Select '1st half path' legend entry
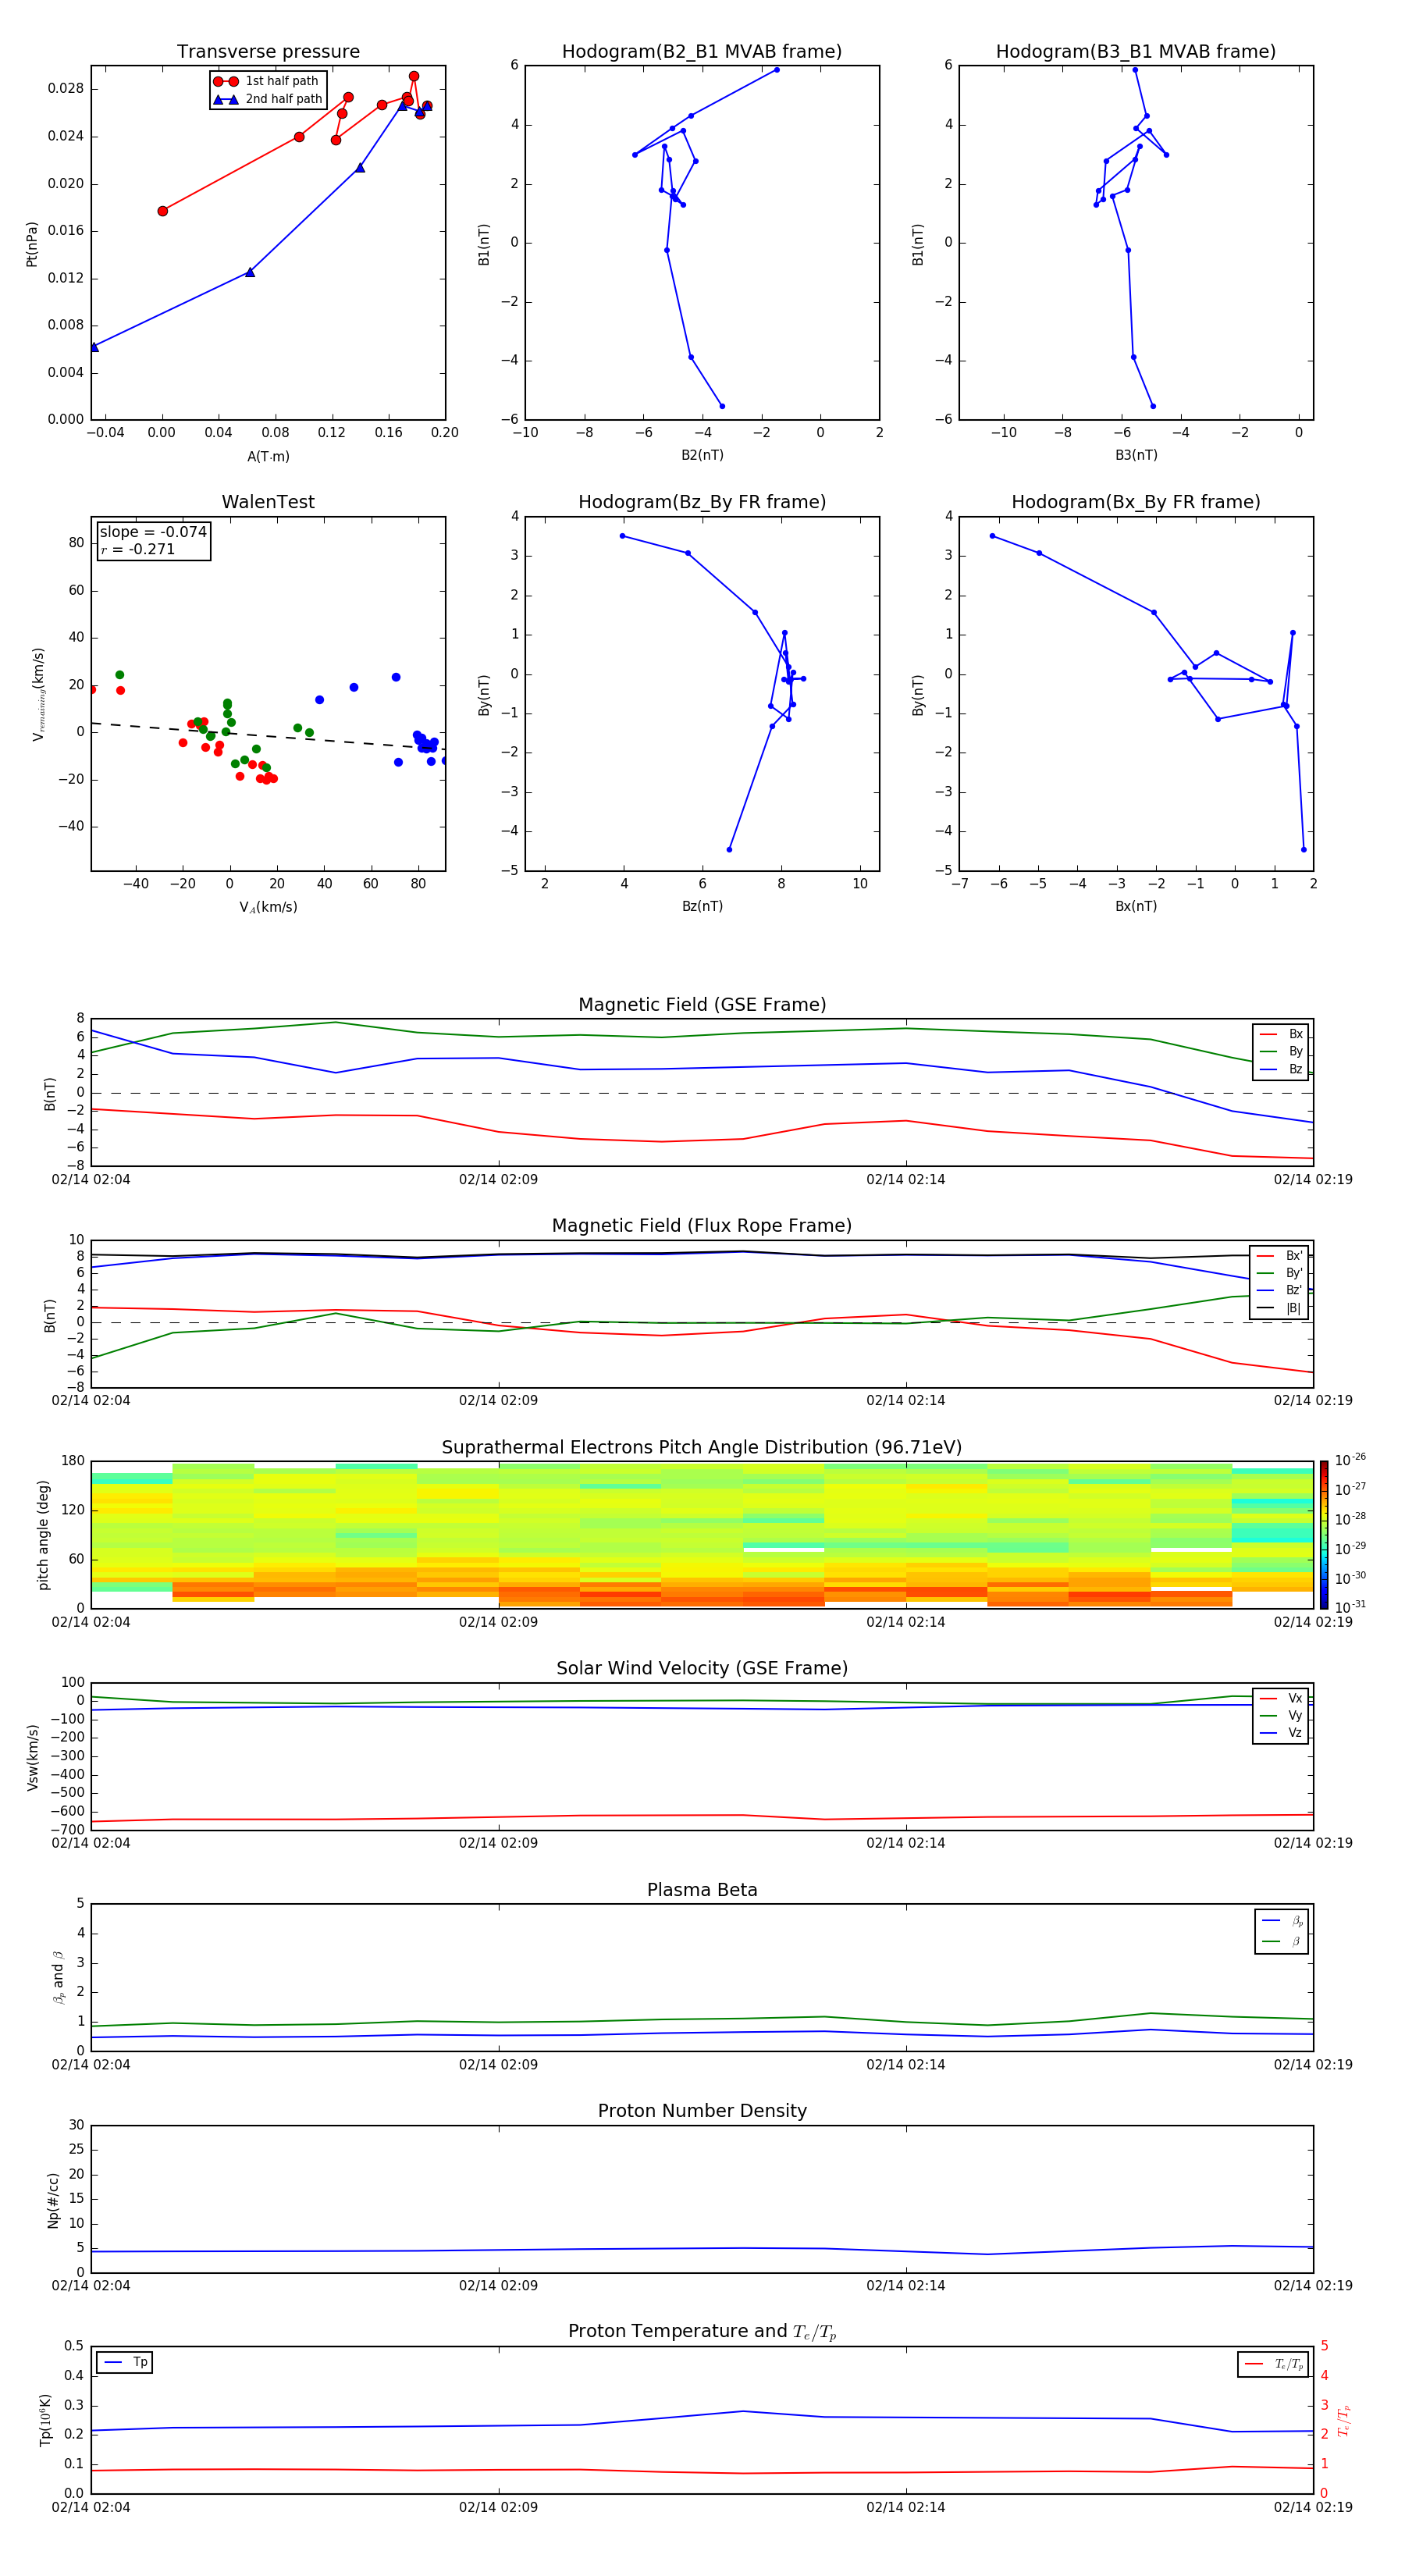The image size is (1405, 2576). (x=267, y=81)
